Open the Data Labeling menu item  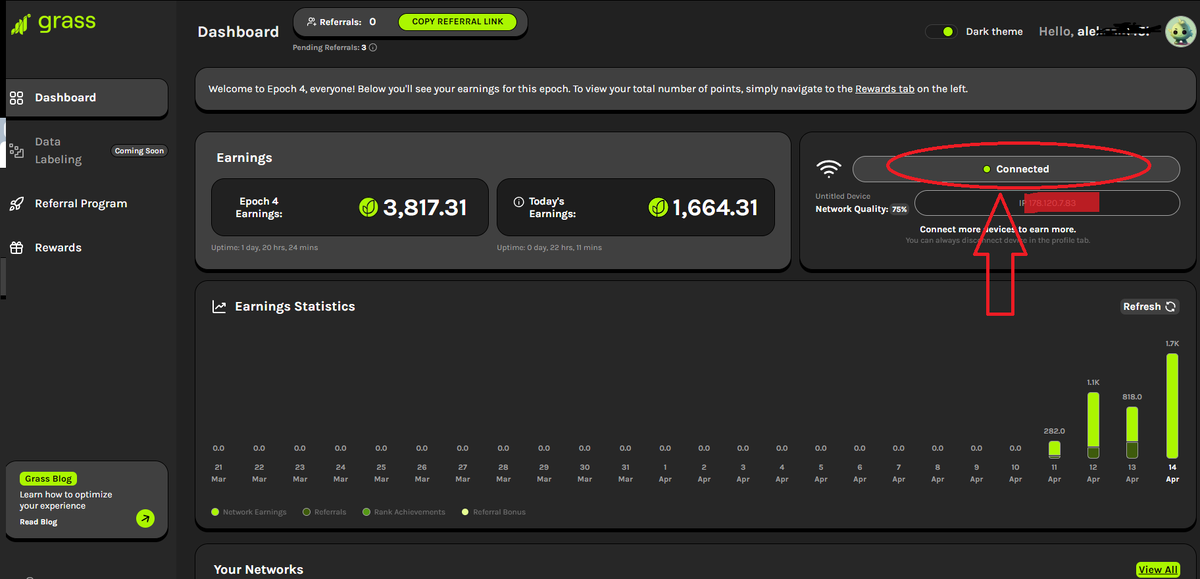click(x=86, y=151)
